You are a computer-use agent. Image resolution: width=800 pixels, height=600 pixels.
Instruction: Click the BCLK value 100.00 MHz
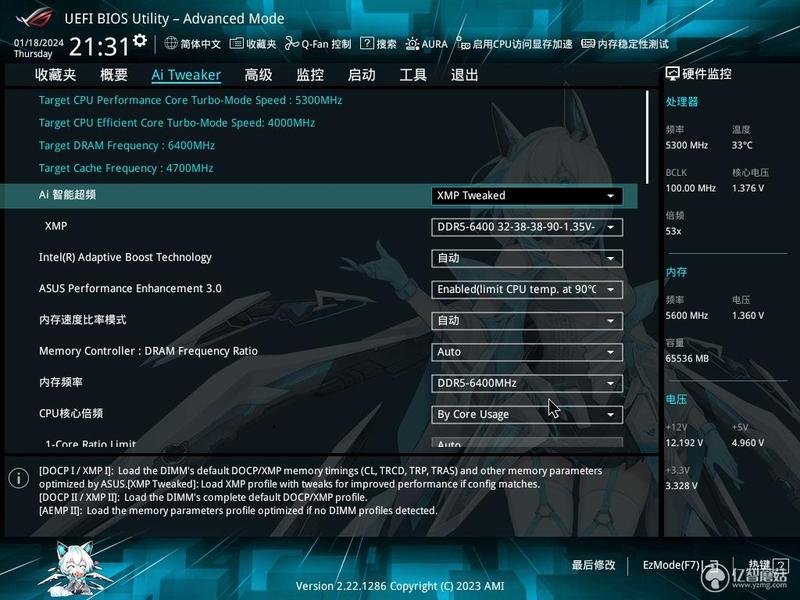tap(690, 188)
